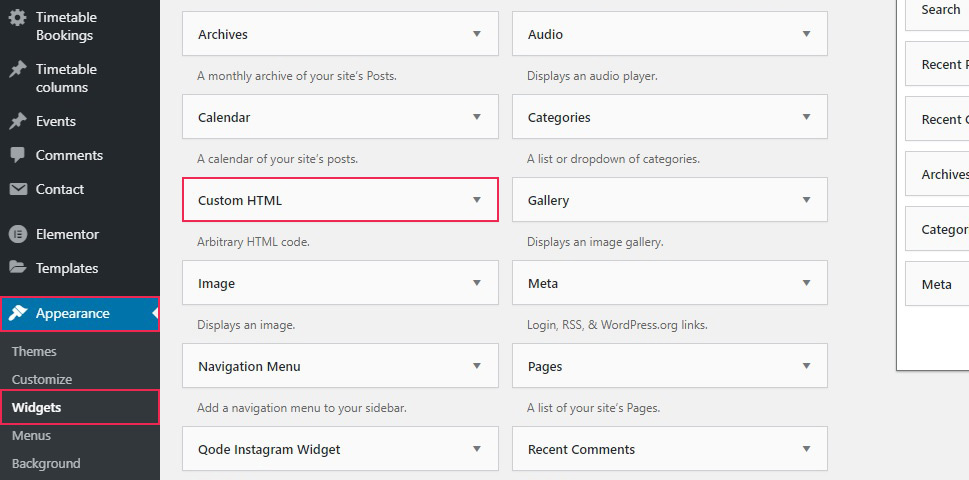
Task: Open the Themes submenu item
Action: [34, 352]
